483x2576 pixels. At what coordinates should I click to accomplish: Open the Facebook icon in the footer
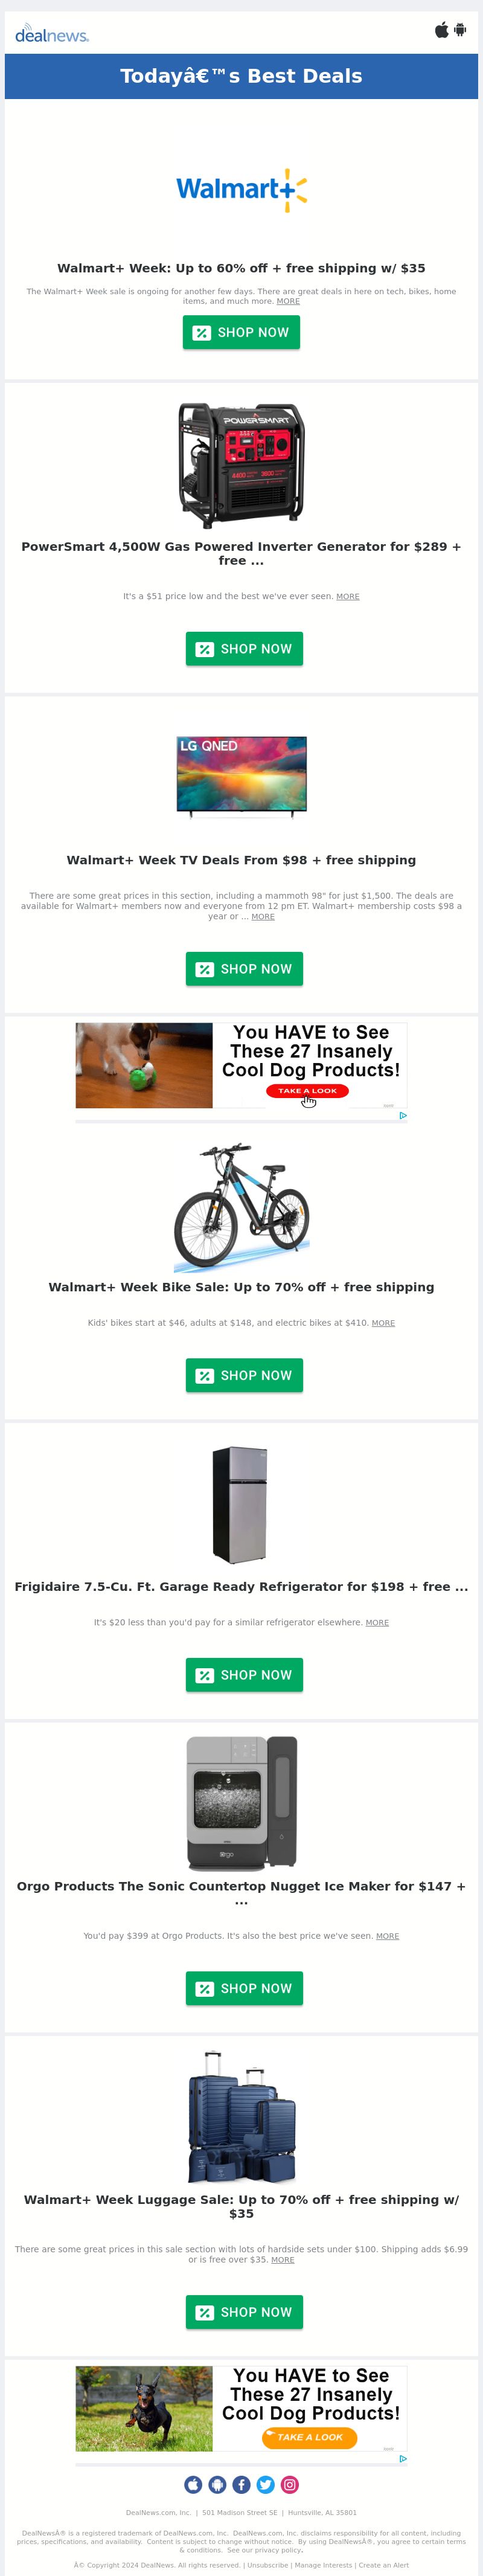pyautogui.click(x=241, y=2485)
